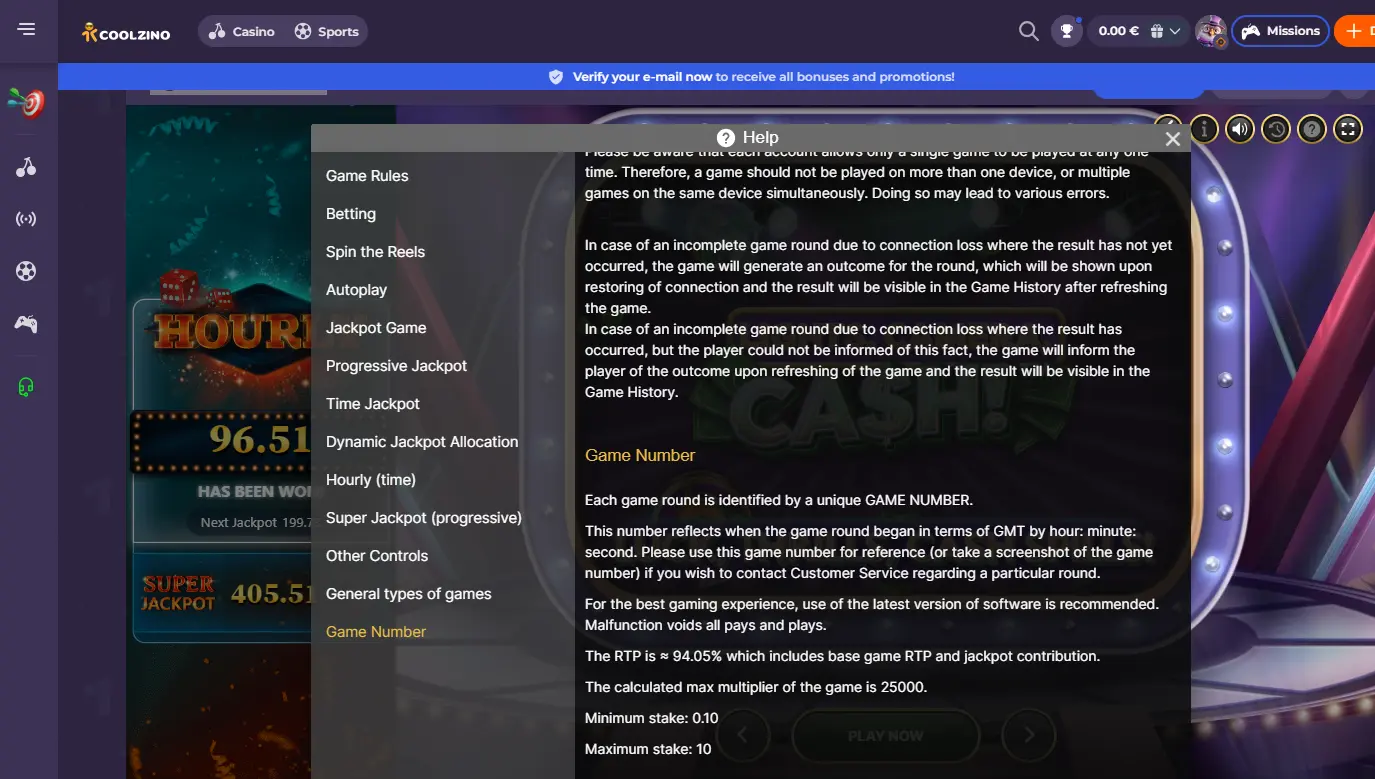Image resolution: width=1375 pixels, height=779 pixels.
Task: Select Game Rules in help menu
Action: pyautogui.click(x=367, y=176)
